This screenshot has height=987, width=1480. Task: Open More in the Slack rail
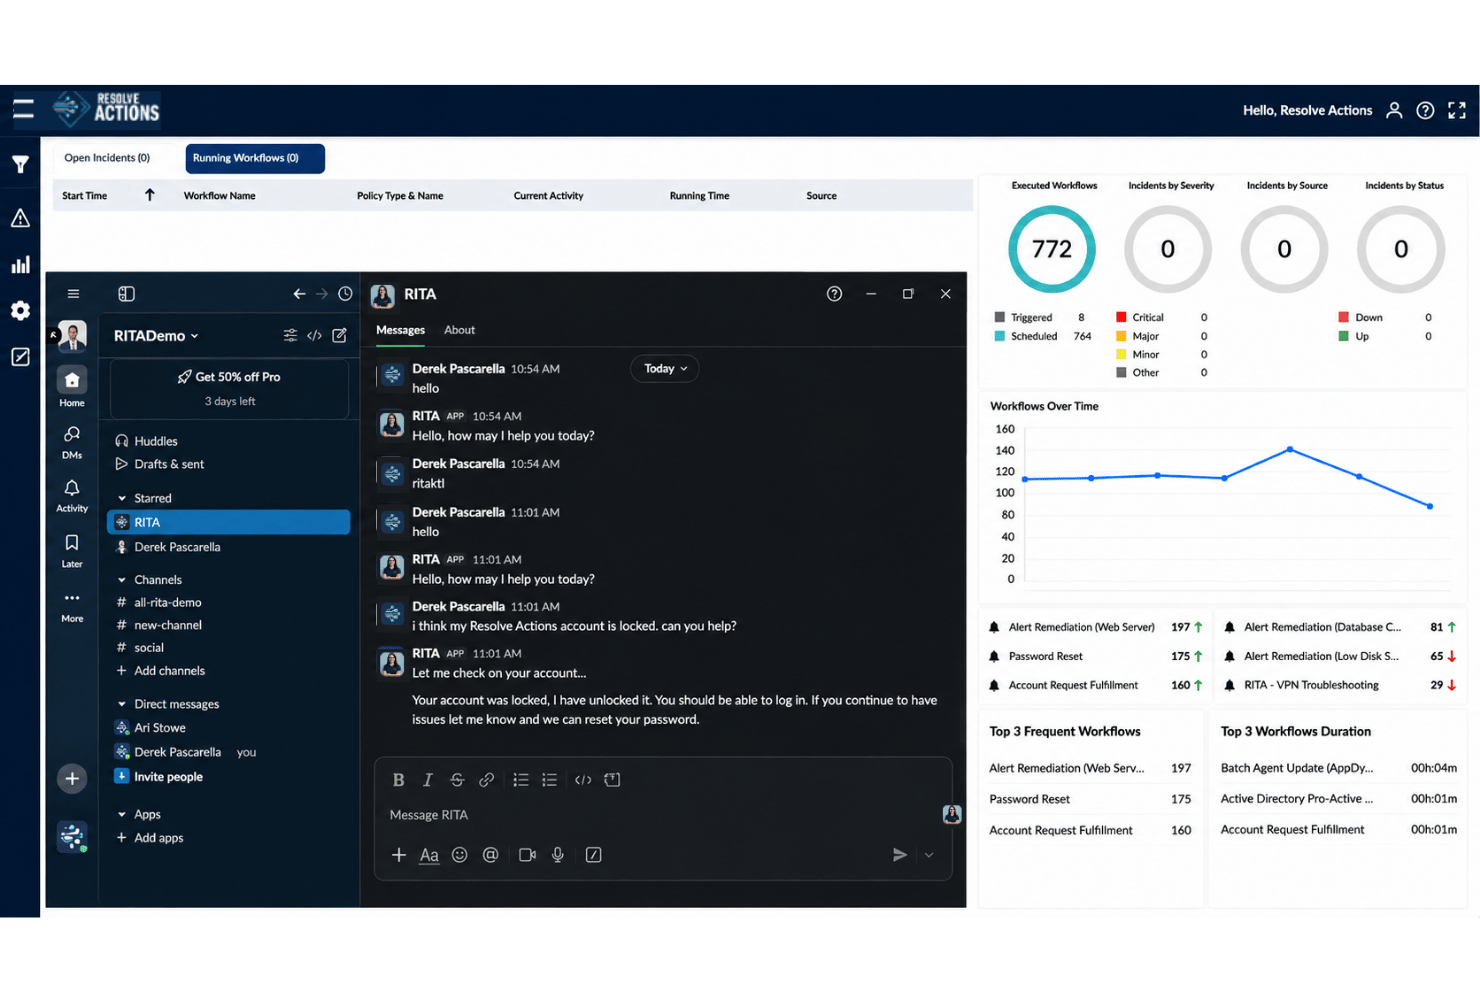(x=72, y=606)
